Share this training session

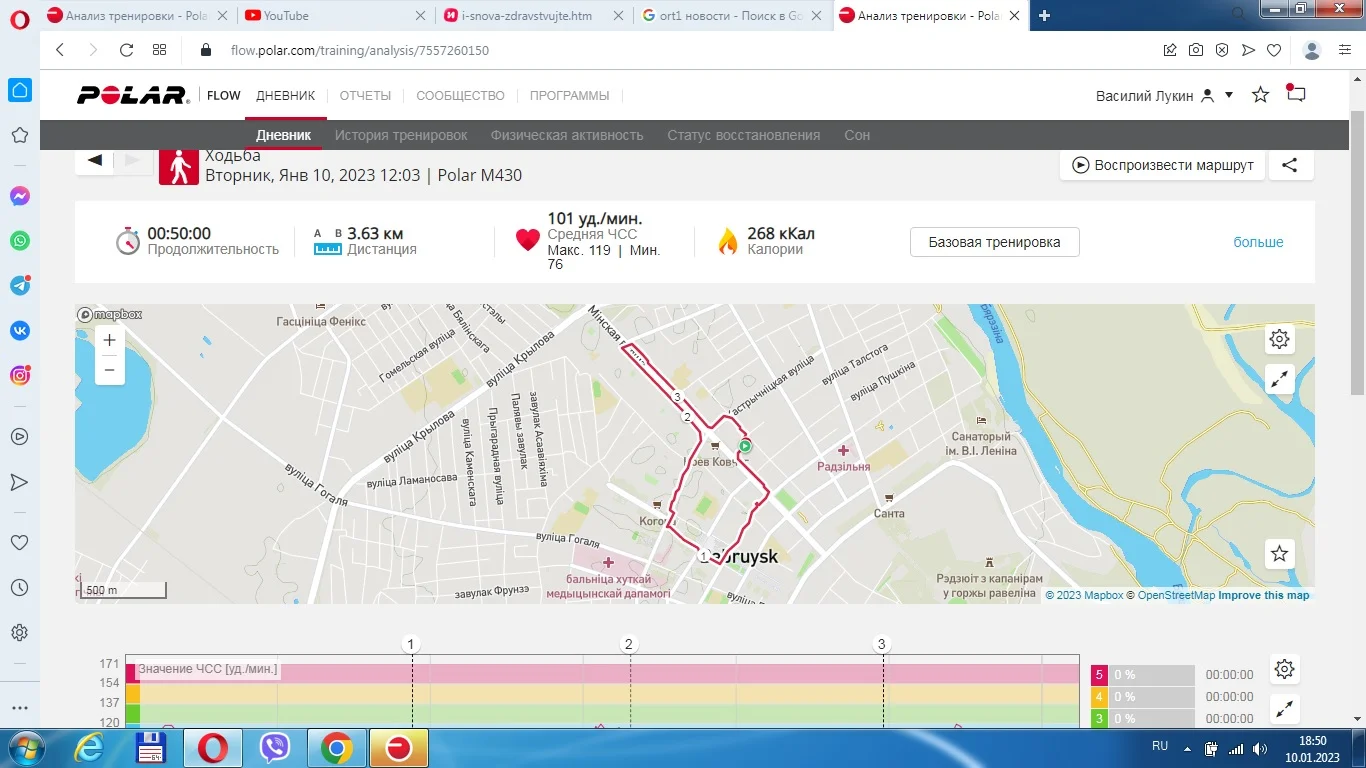click(1291, 165)
